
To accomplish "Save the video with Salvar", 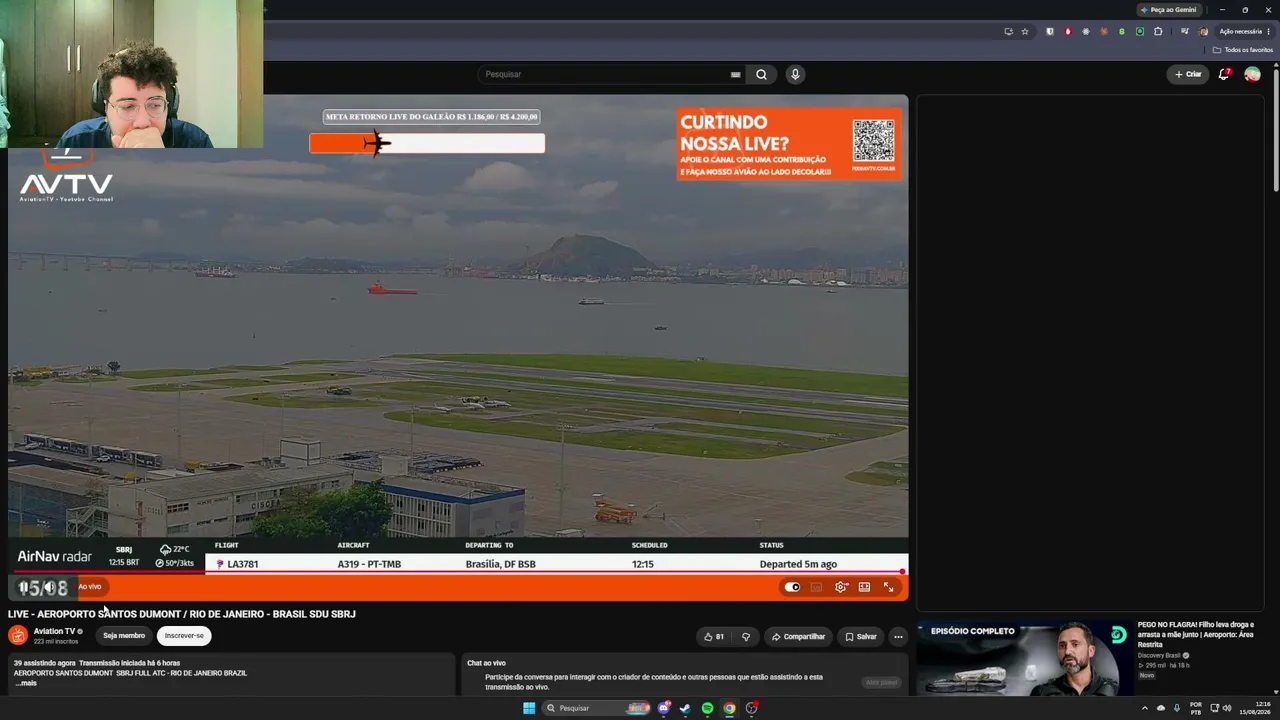I will [860, 636].
